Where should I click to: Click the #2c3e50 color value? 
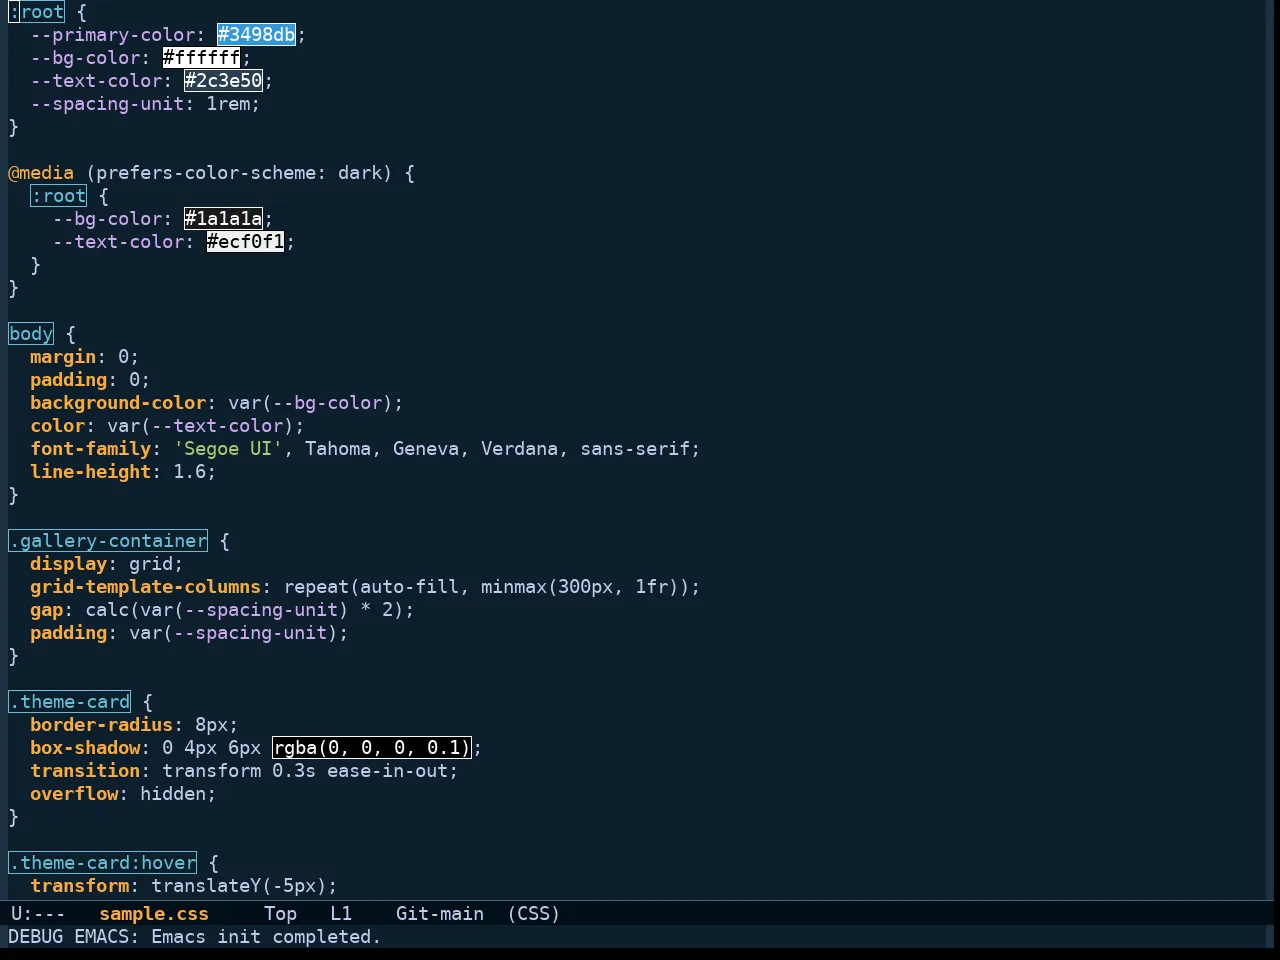coord(223,81)
